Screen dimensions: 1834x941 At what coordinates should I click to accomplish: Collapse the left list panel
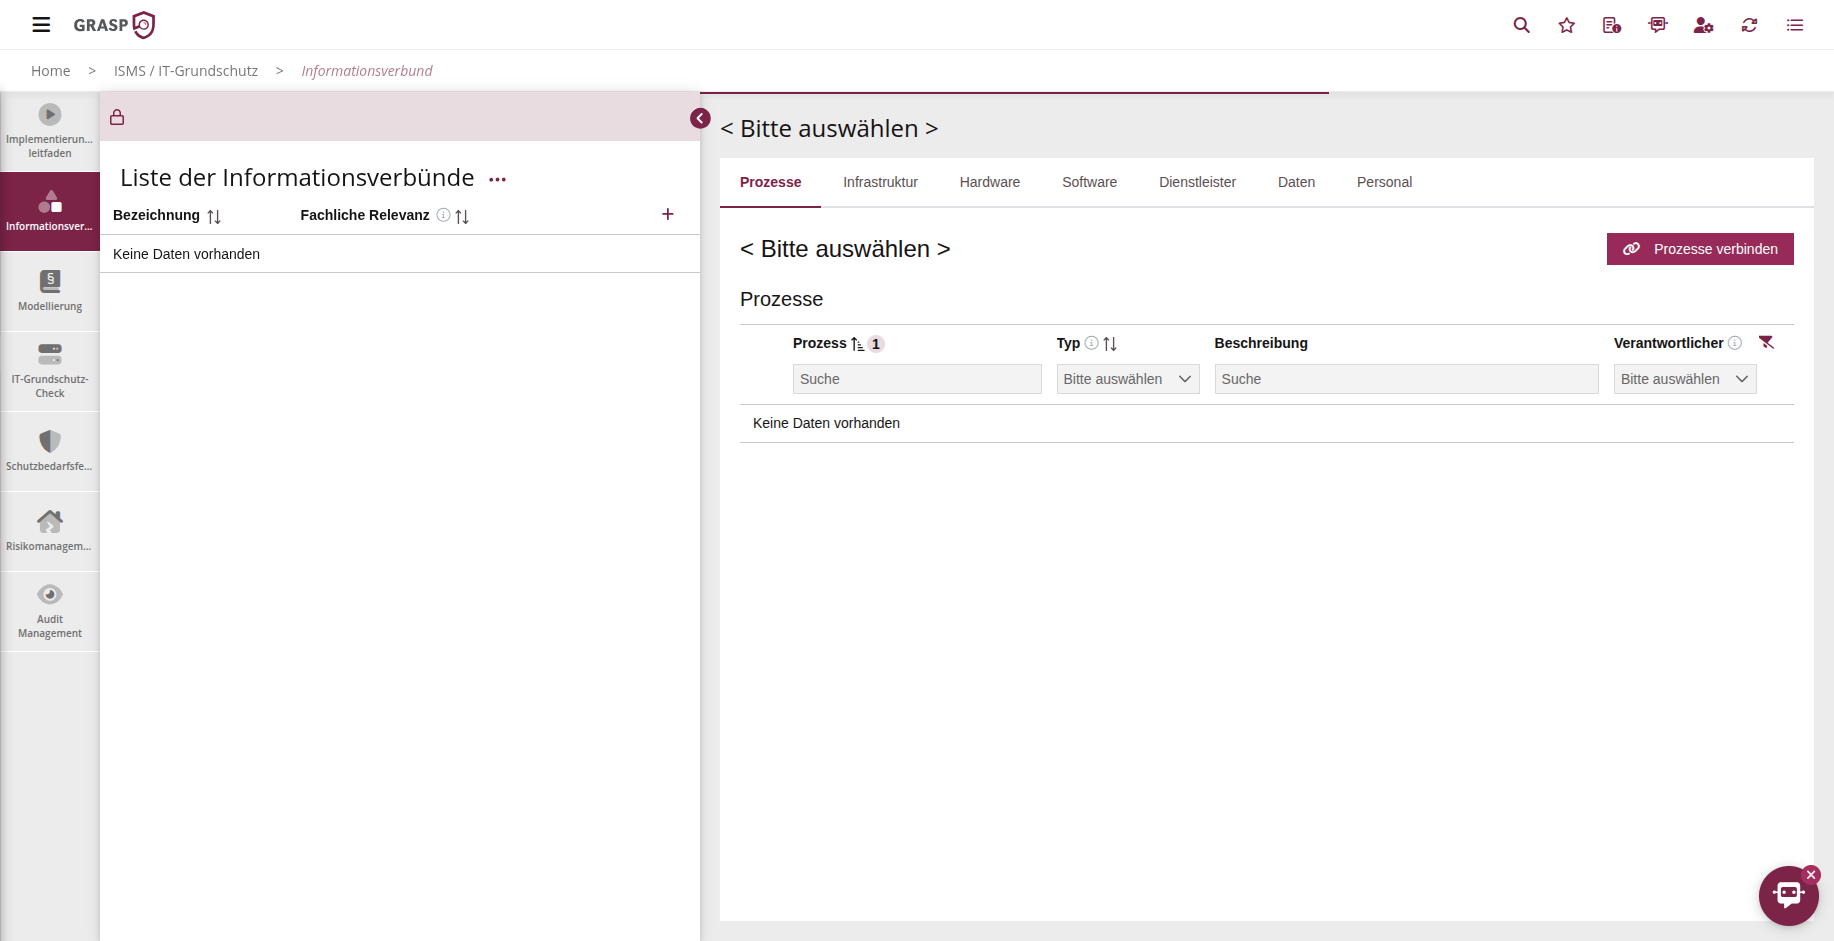click(700, 119)
